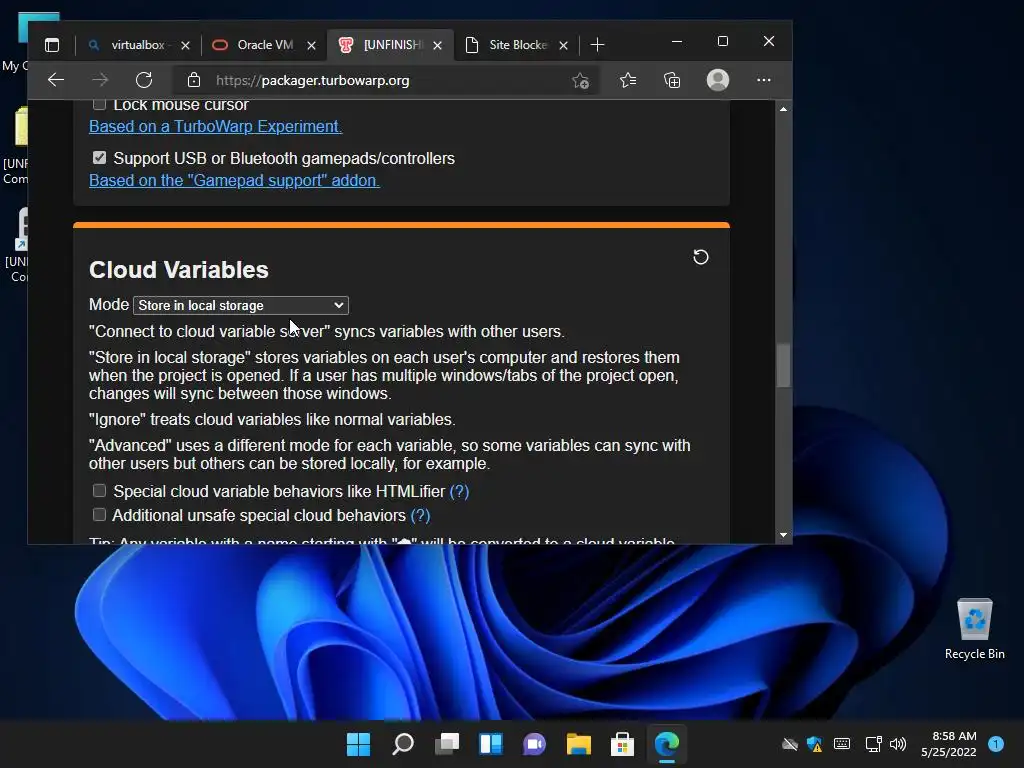Open Based on the Gamepad support addon link

[234, 180]
